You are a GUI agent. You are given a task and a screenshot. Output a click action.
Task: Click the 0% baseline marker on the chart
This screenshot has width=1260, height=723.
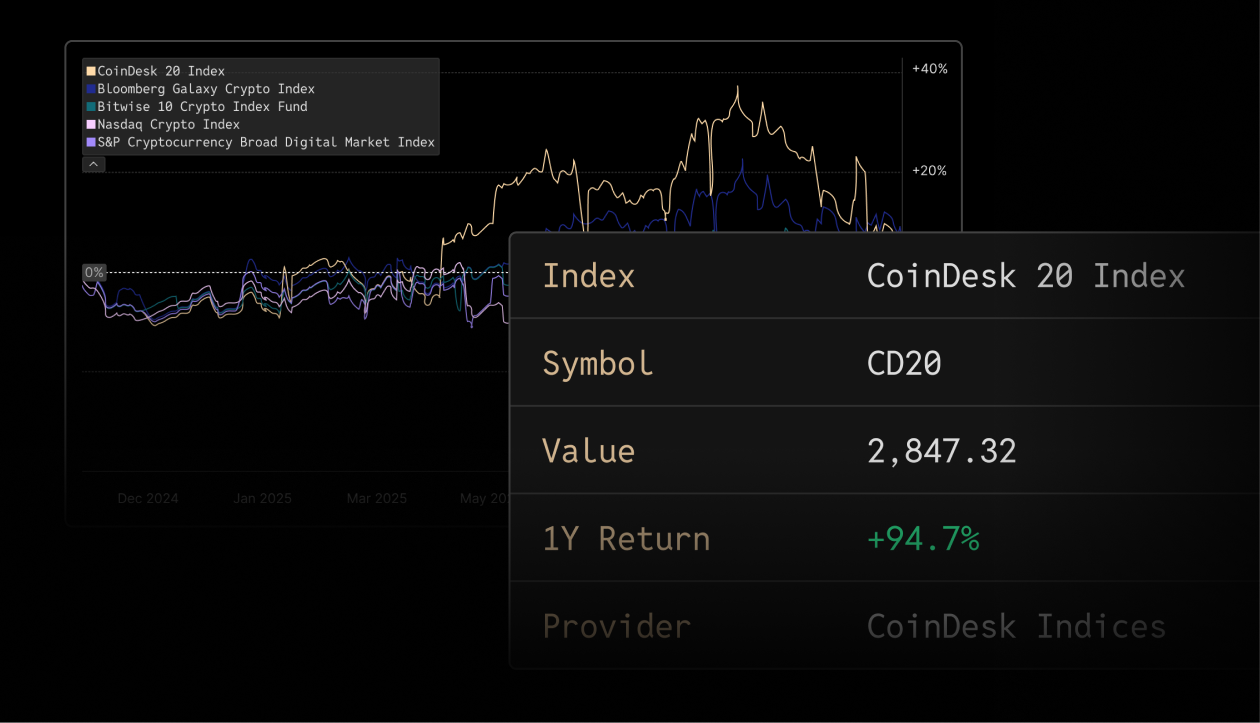click(94, 272)
